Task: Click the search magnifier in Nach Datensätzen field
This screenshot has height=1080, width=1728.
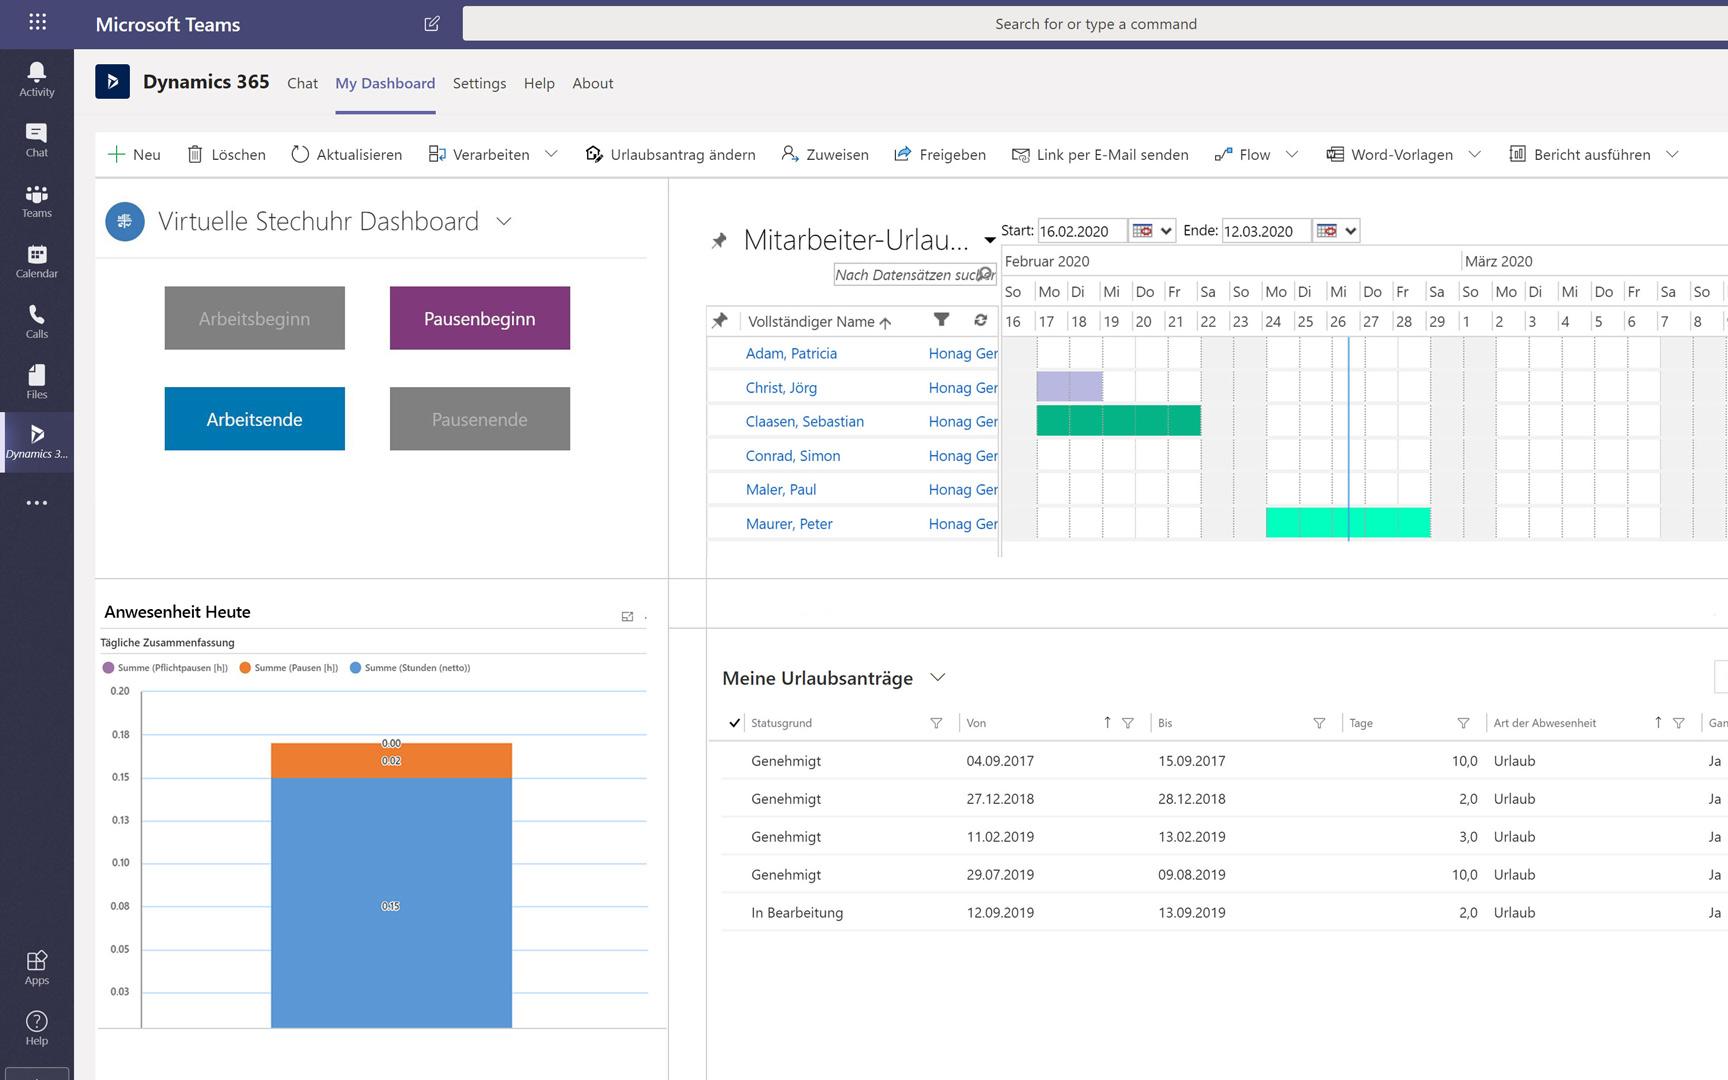Action: pos(985,274)
